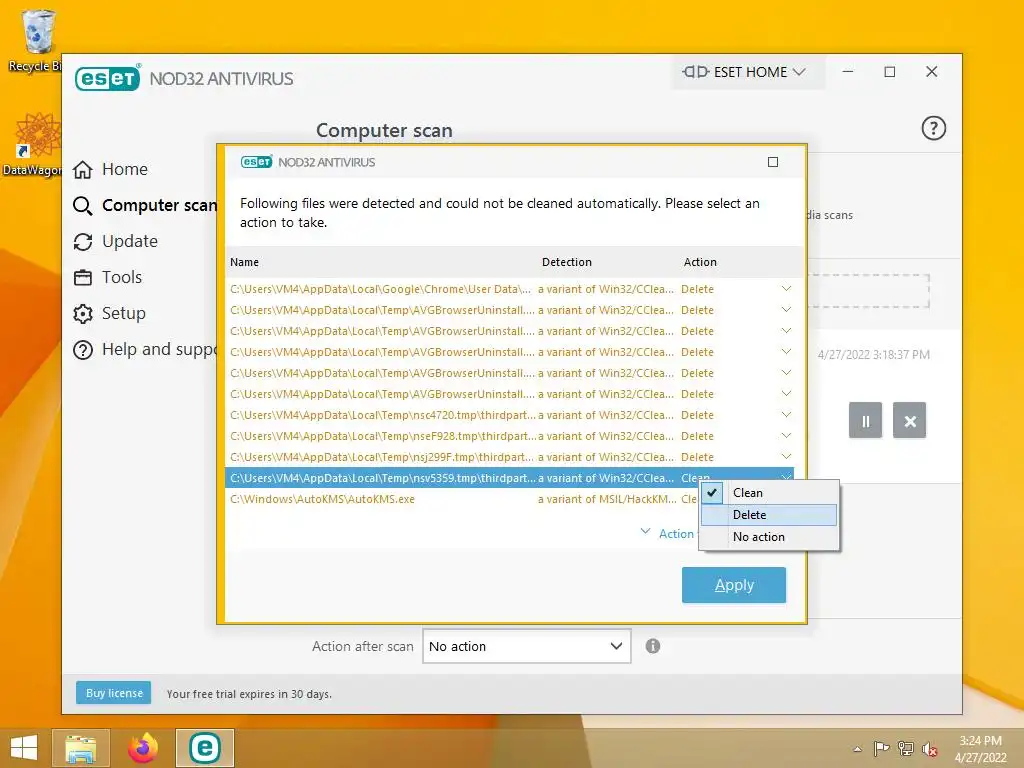Screen dimensions: 1024x768
Task: Click the help question mark icon
Action: [933, 128]
